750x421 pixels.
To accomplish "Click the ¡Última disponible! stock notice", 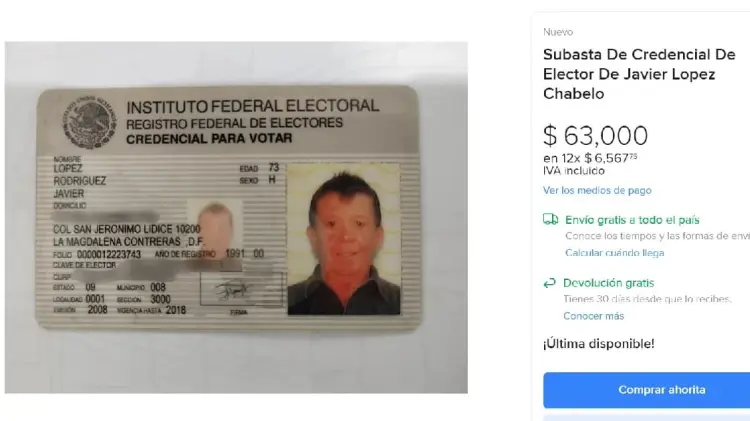I will pos(598,343).
